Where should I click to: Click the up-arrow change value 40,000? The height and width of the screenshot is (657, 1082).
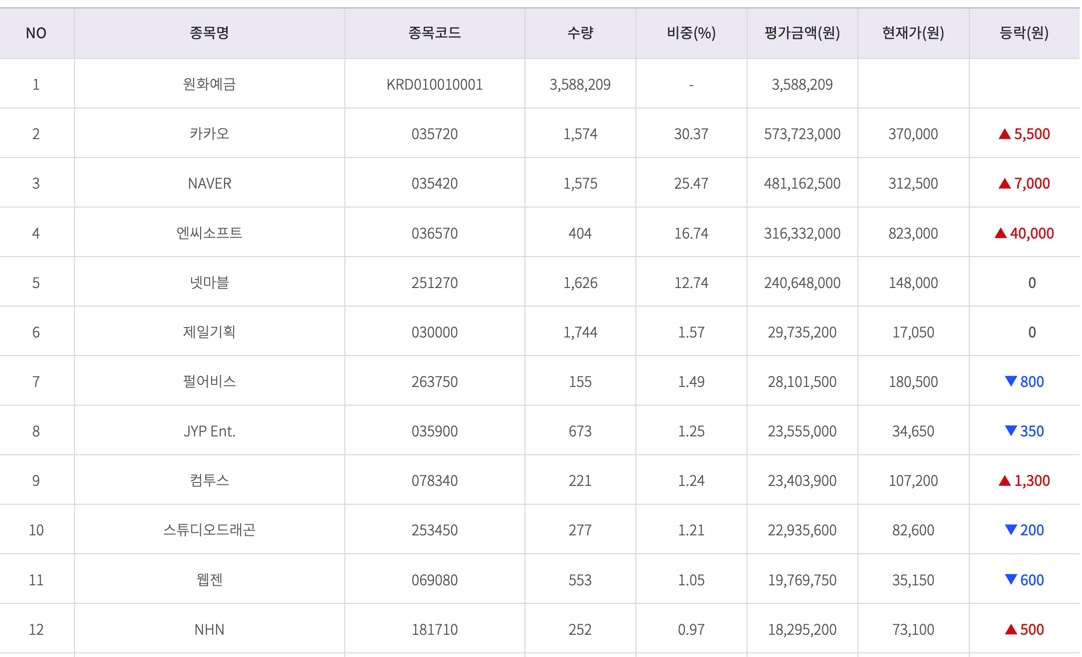(x=1024, y=233)
